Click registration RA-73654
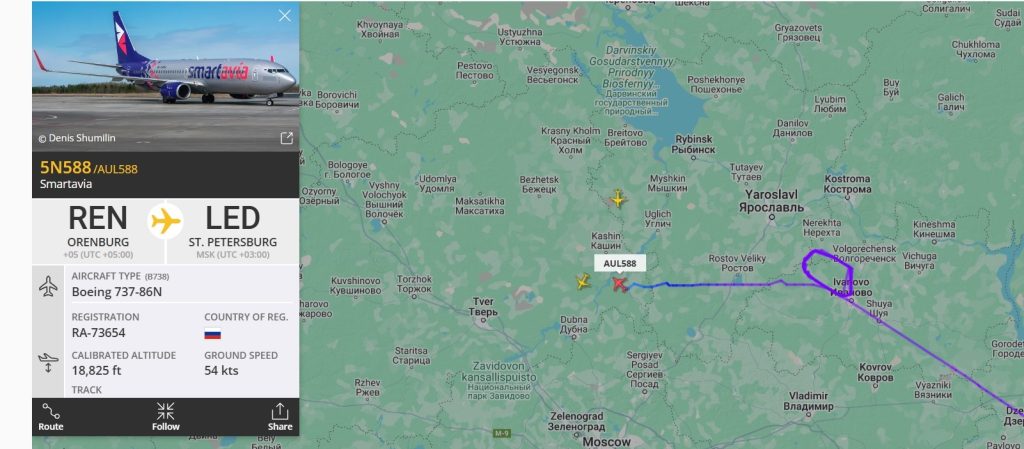Image resolution: width=1024 pixels, height=449 pixels. pos(98,333)
